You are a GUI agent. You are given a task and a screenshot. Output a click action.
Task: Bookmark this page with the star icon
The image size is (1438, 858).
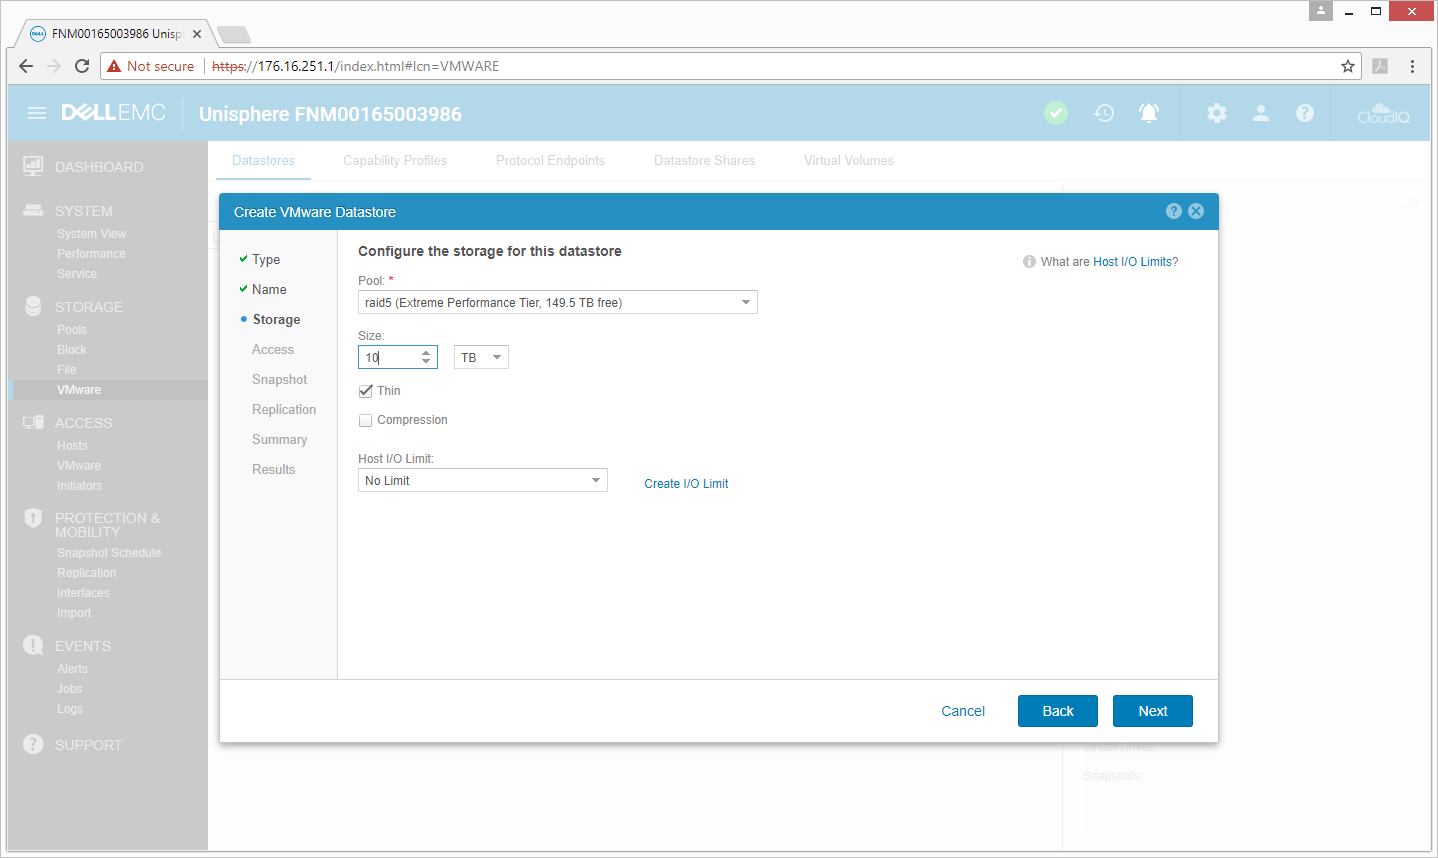(x=1348, y=66)
